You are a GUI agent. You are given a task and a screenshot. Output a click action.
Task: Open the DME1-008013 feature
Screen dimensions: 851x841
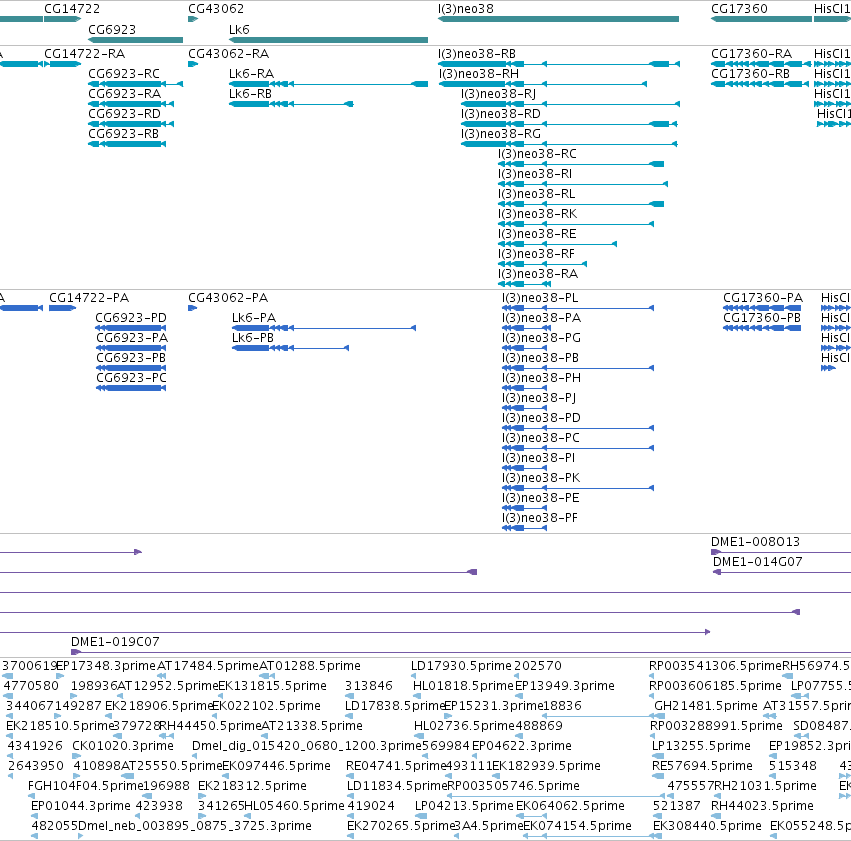pyautogui.click(x=755, y=541)
